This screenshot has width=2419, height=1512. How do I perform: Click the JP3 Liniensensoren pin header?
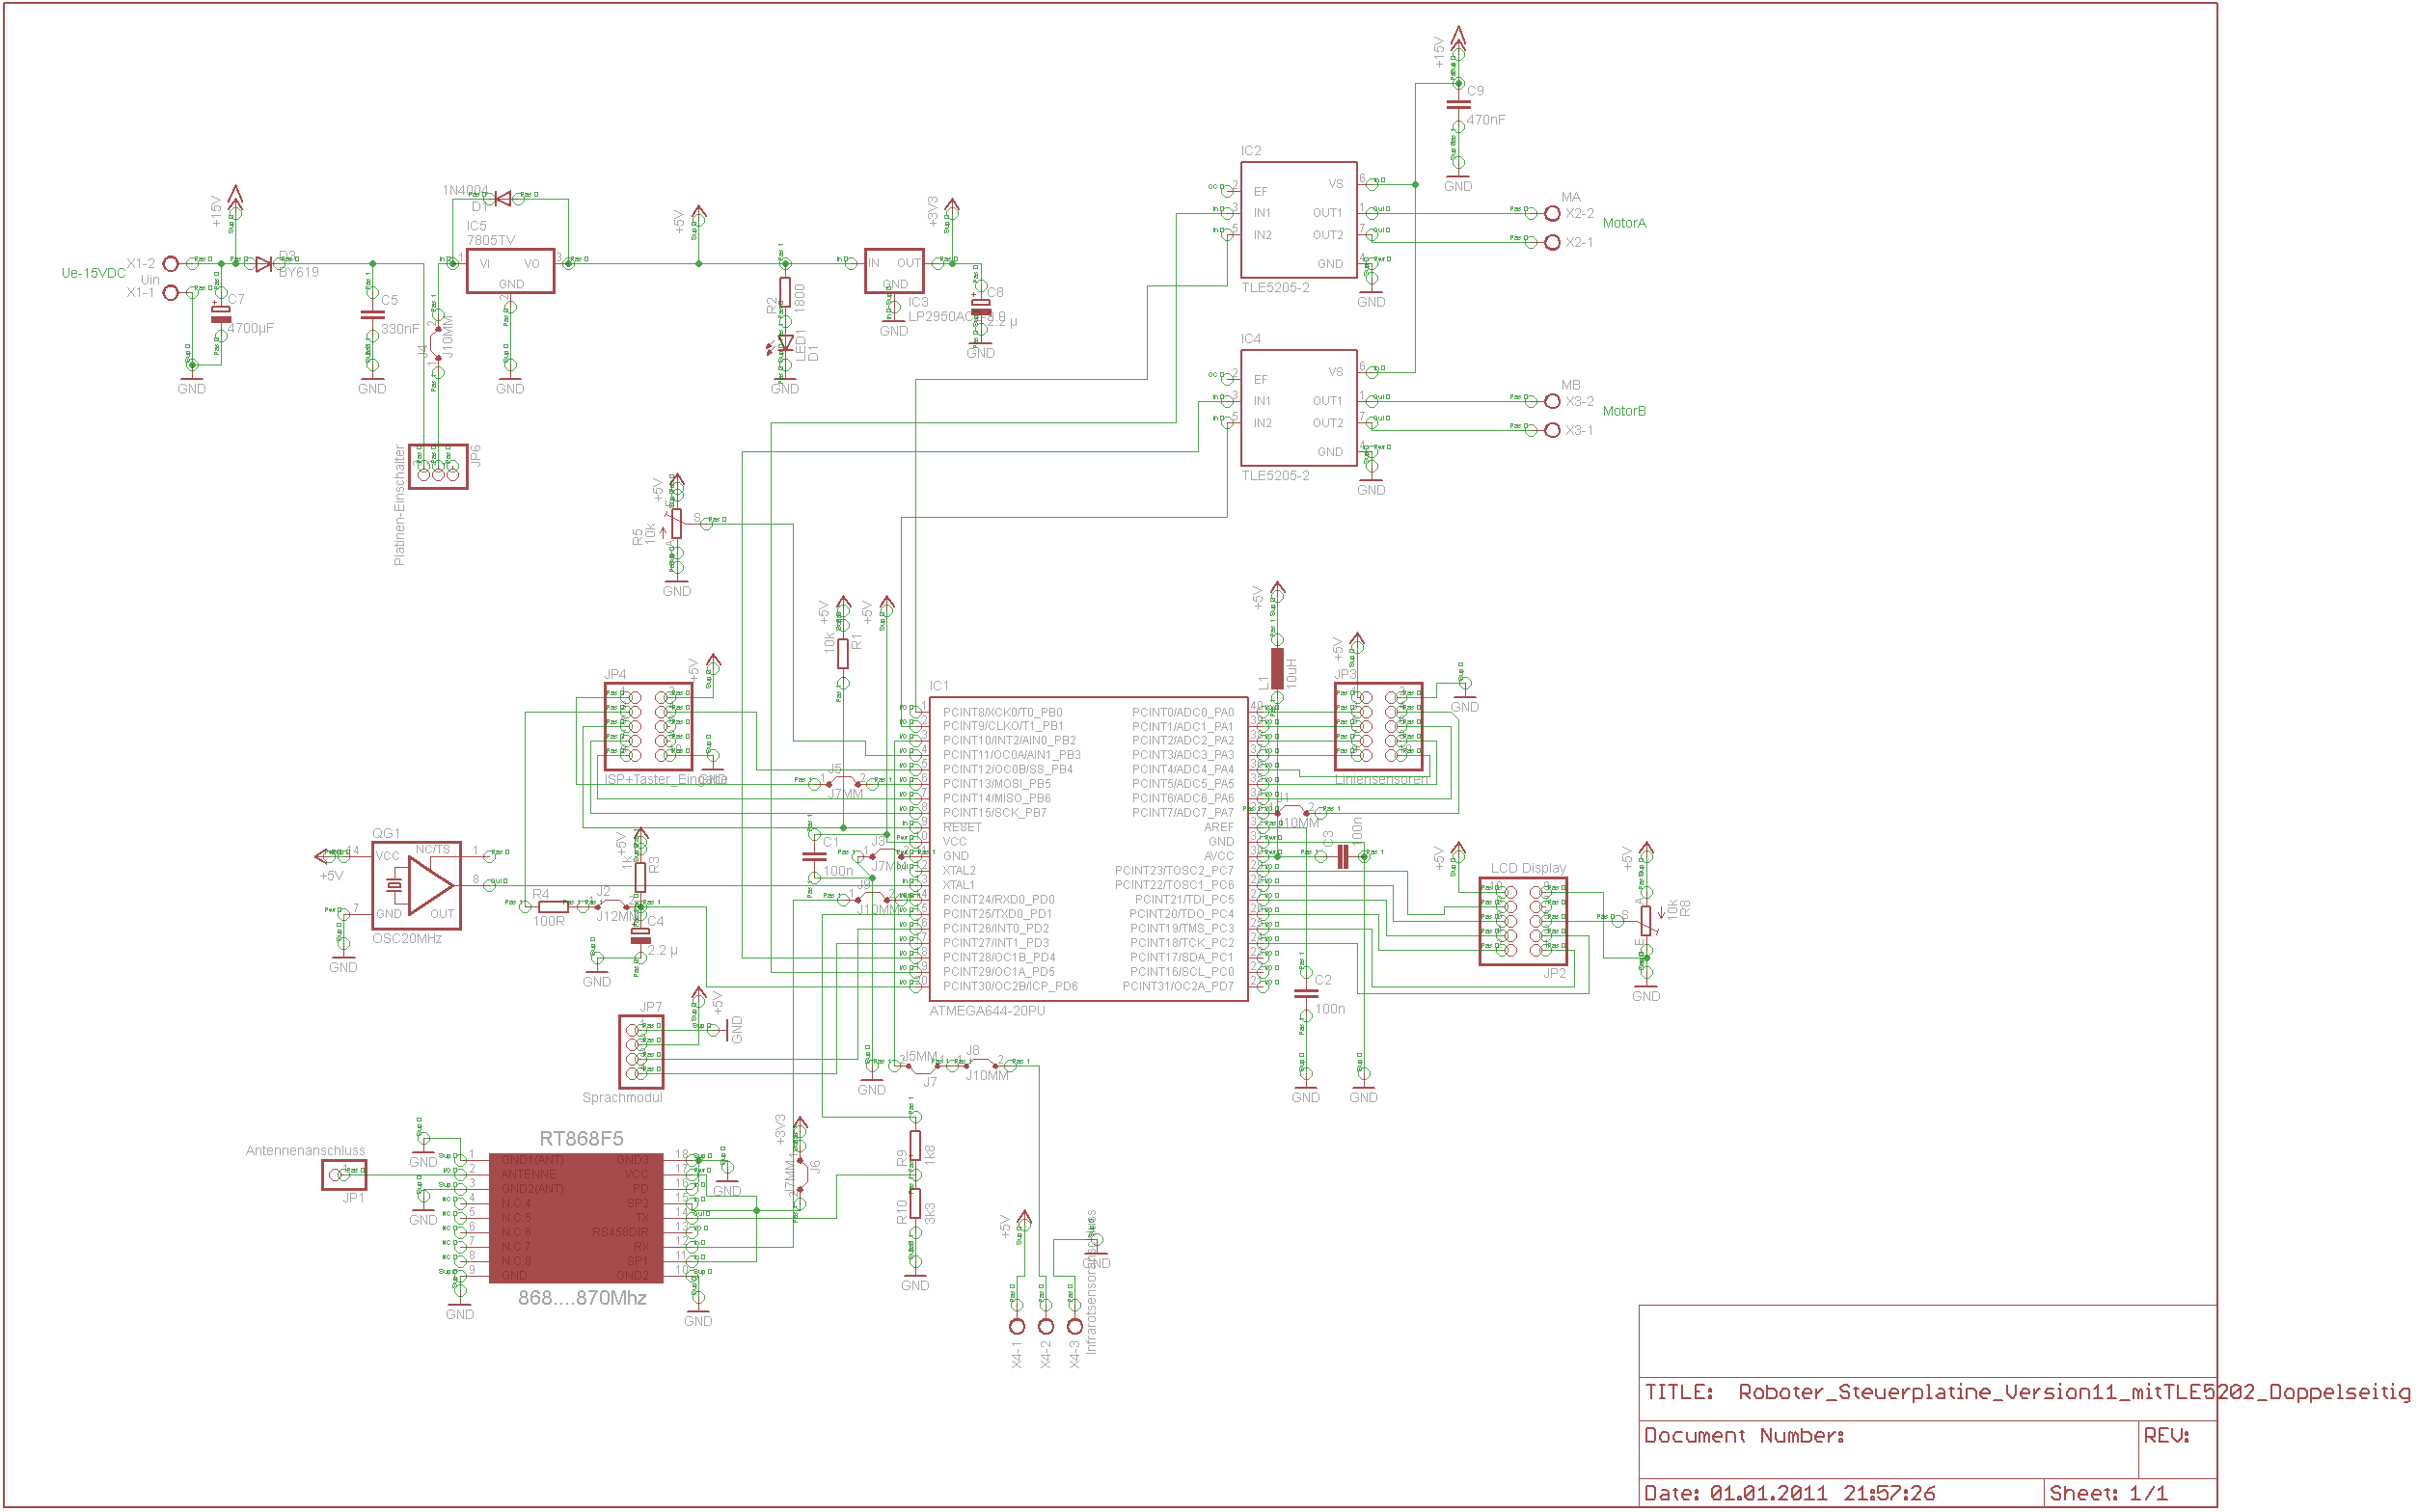click(x=1378, y=727)
